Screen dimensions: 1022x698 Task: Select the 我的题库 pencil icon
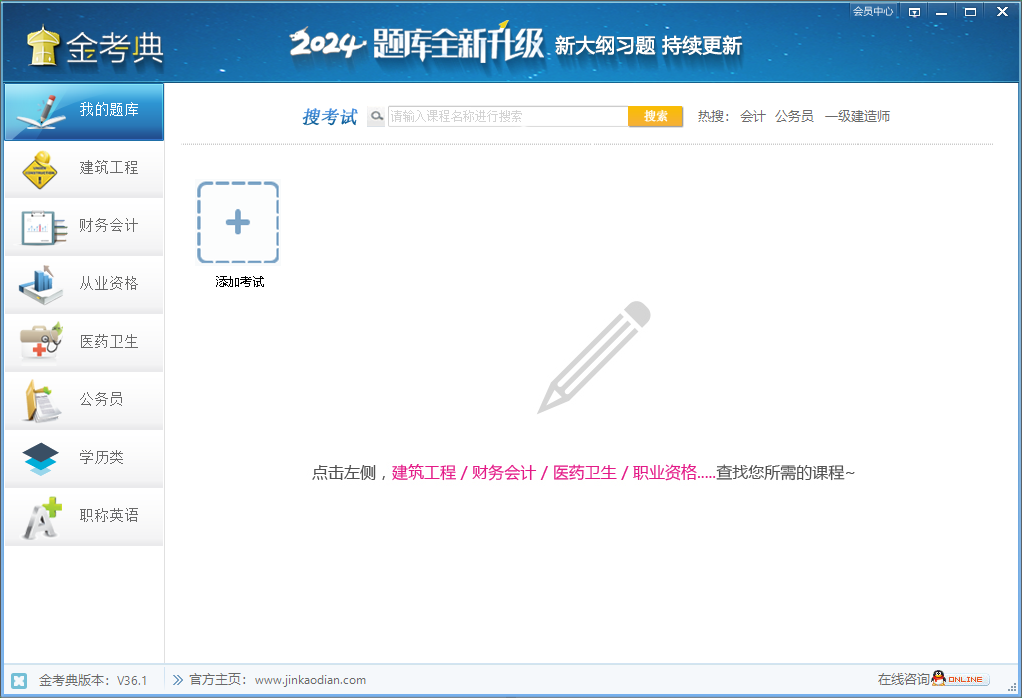(40, 110)
